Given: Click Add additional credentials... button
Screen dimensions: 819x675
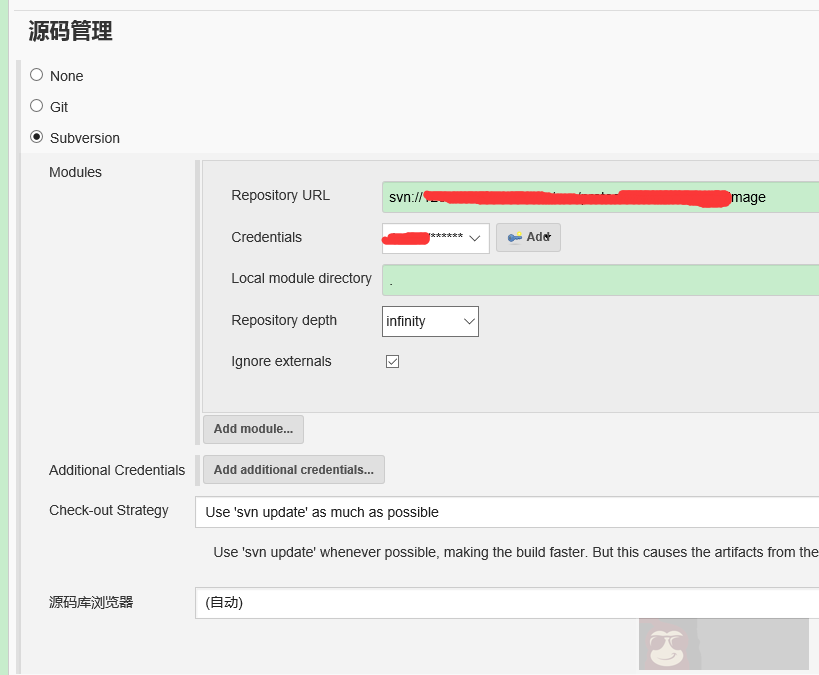Looking at the screenshot, I should (293, 469).
